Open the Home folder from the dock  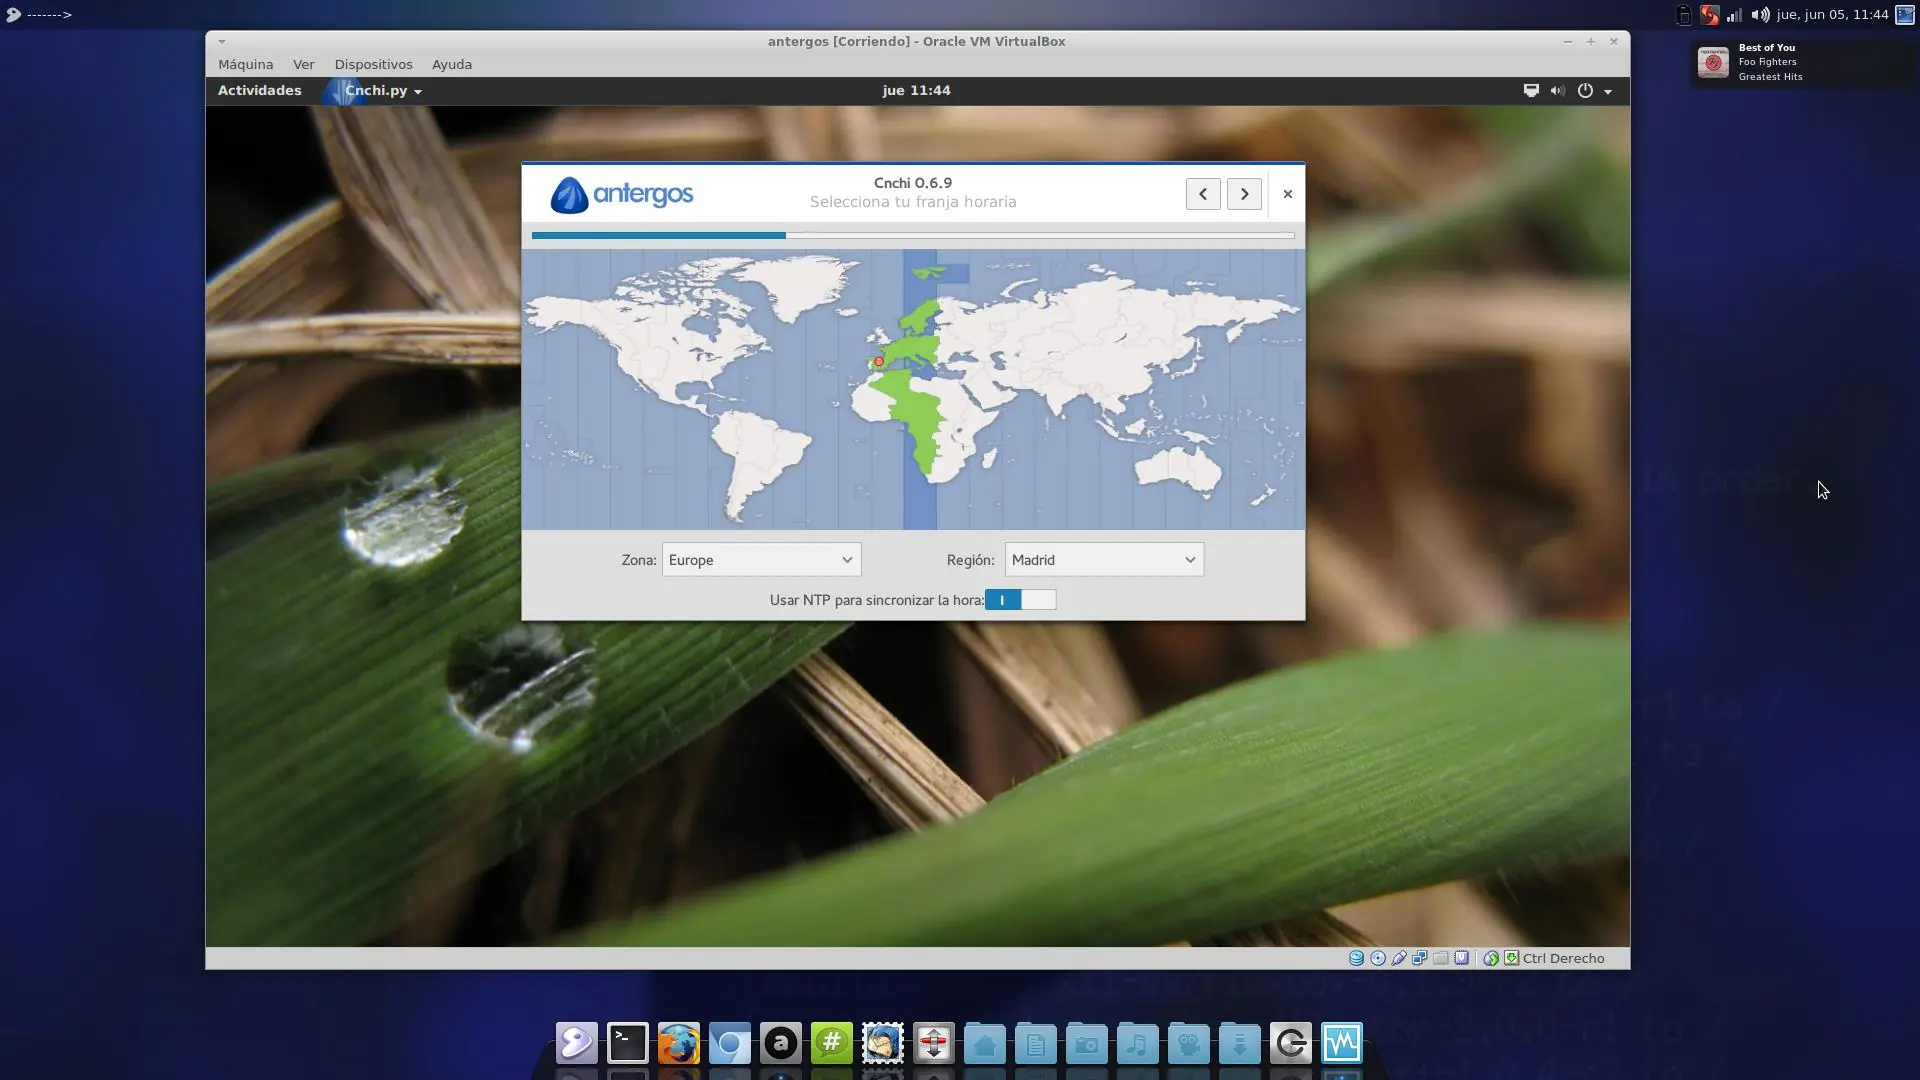pyautogui.click(x=985, y=1043)
